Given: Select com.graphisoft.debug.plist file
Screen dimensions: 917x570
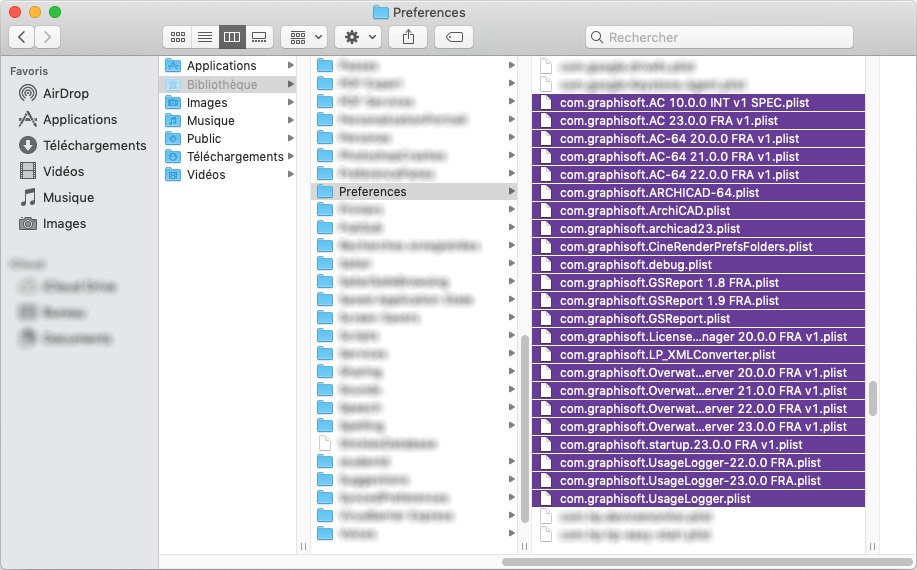Looking at the screenshot, I should (x=698, y=265).
